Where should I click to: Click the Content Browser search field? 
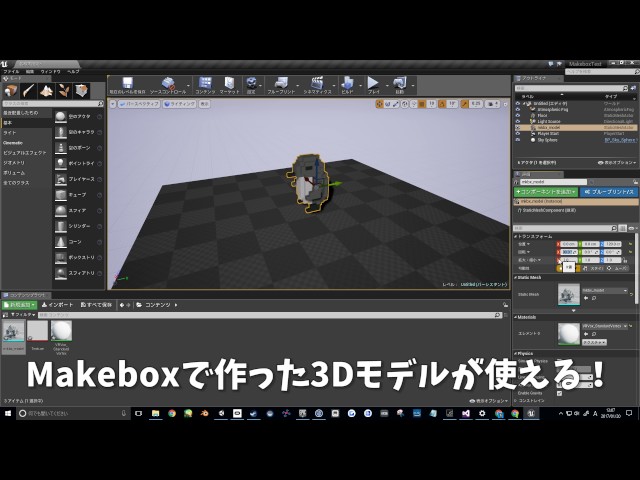[x=270, y=315]
